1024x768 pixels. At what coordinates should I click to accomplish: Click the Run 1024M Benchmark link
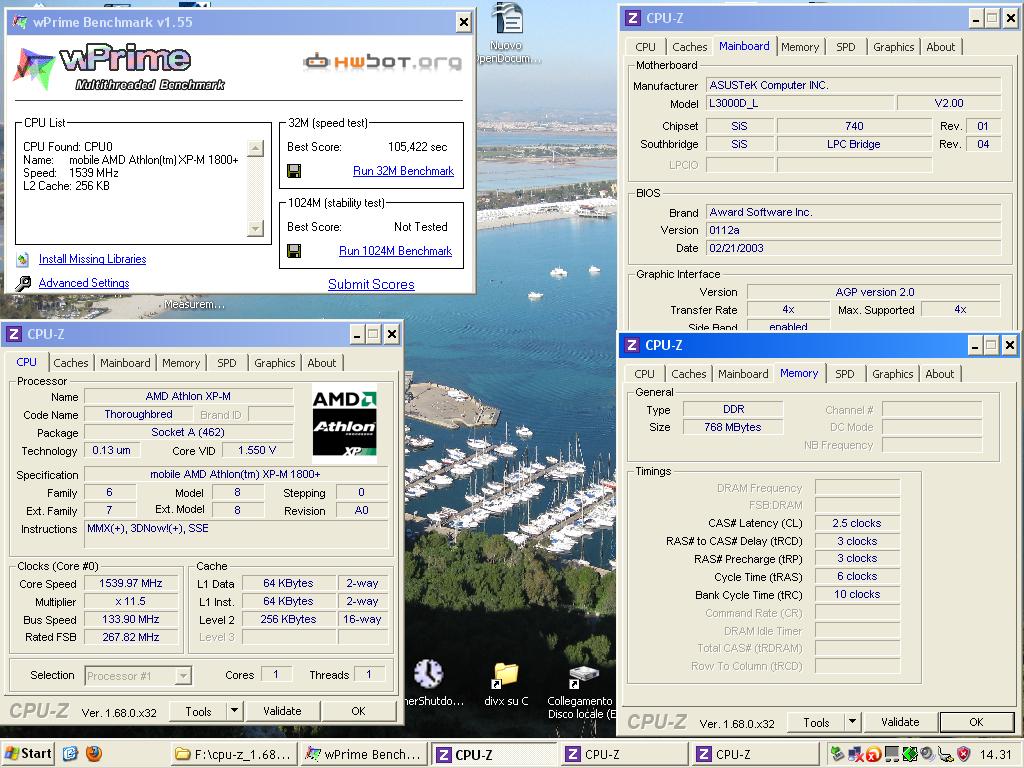(x=395, y=251)
